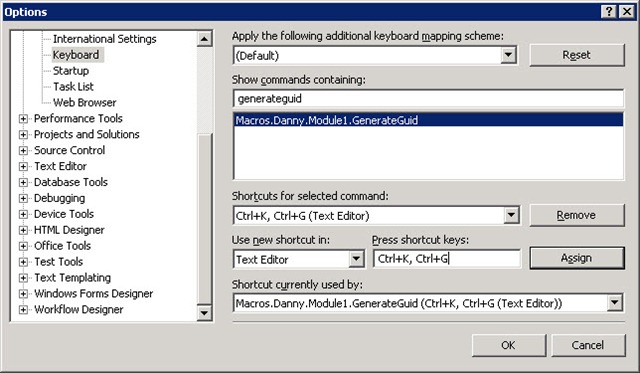Expand the Test Tools node

coord(23,262)
